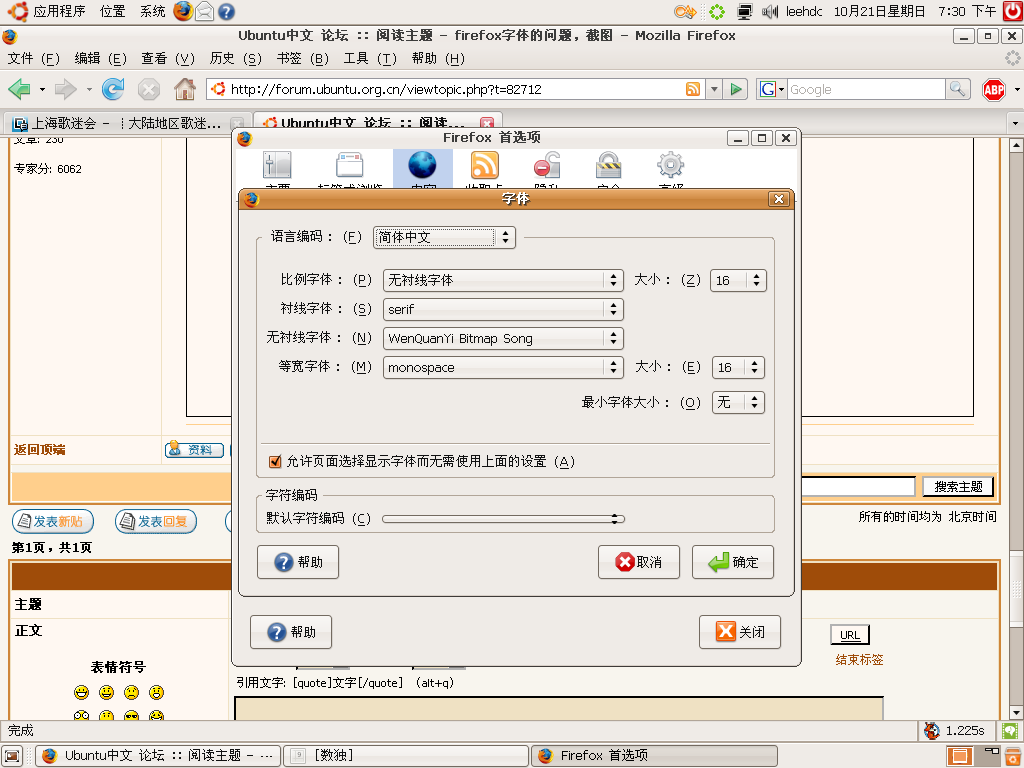Screen dimensions: 1024x768
Task: Click the 结束标签 link
Action: [859, 660]
